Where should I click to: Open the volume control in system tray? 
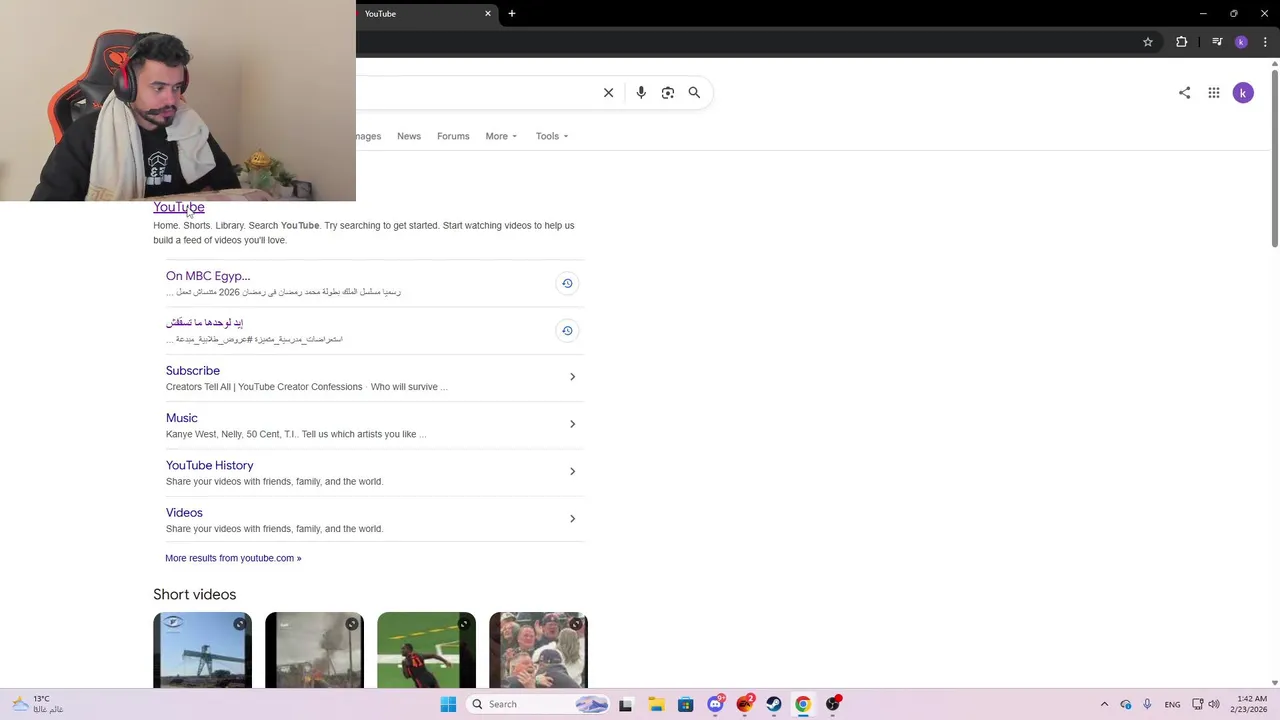(x=1214, y=704)
